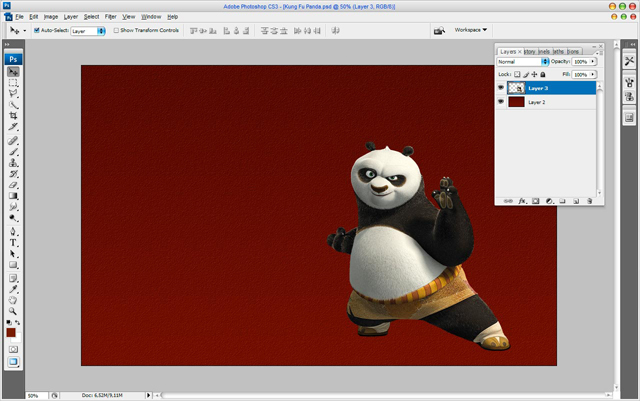640x401 pixels.
Task: Select the Healing Brush tool
Action: [13, 141]
